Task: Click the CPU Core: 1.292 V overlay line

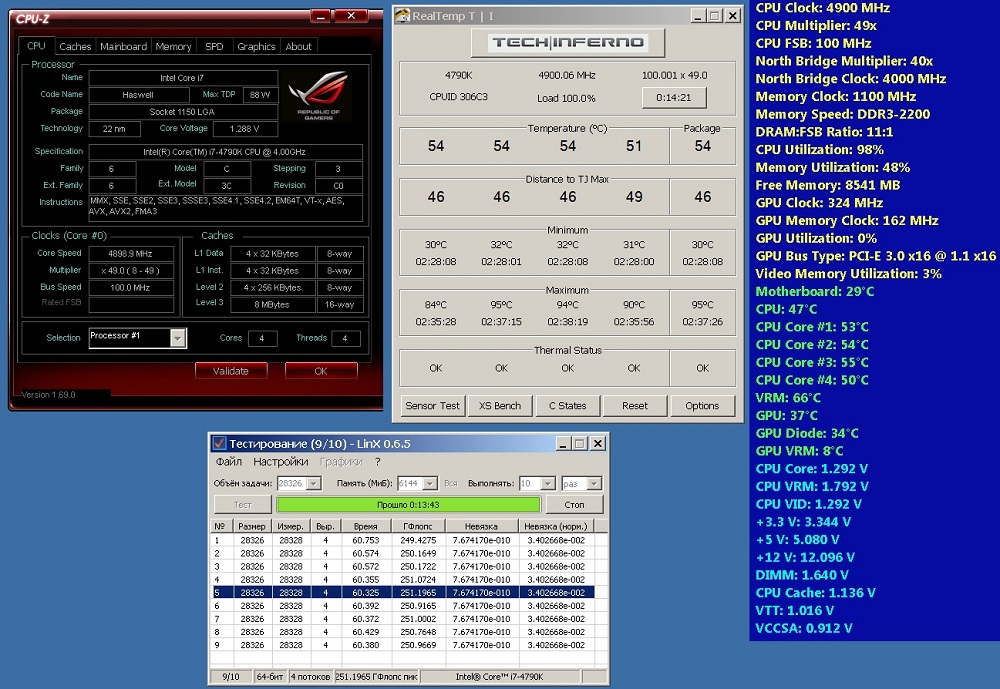Action: [811, 468]
